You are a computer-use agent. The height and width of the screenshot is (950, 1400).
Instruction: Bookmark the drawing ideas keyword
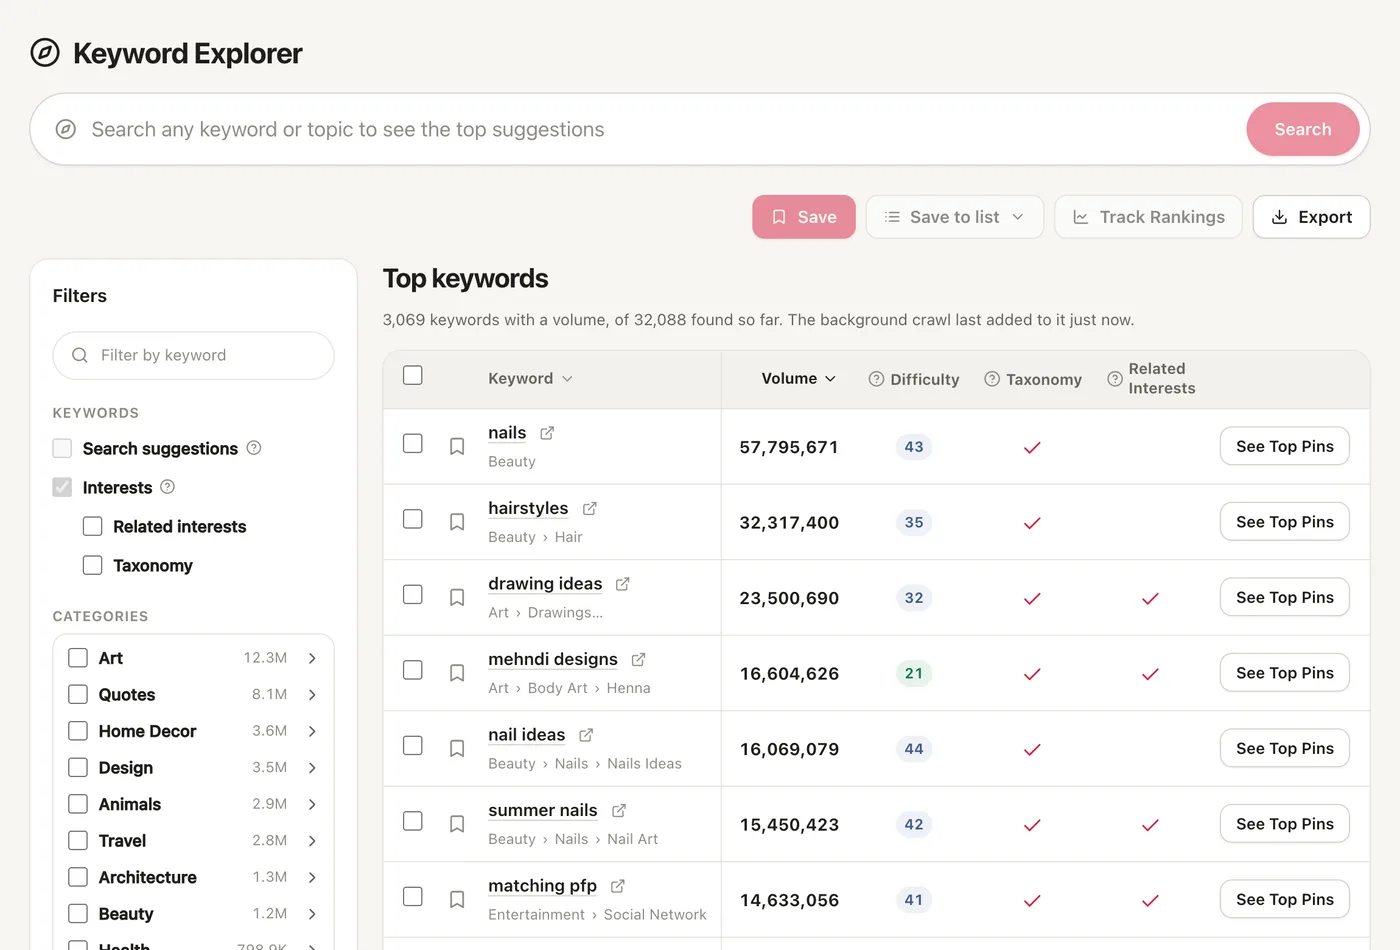pyautogui.click(x=457, y=597)
